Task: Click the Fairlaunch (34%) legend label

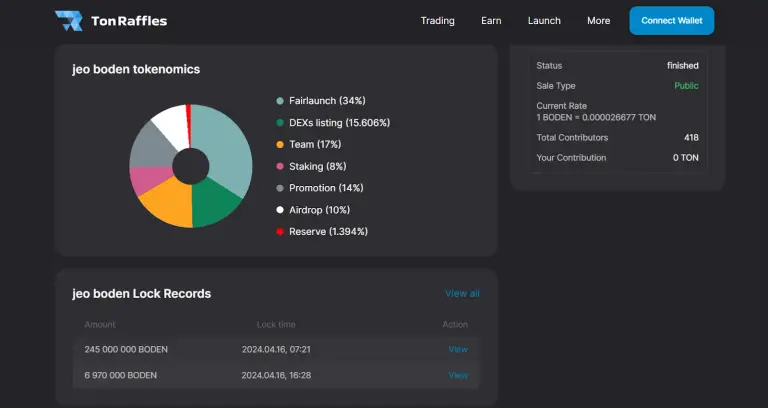Action: tap(327, 101)
